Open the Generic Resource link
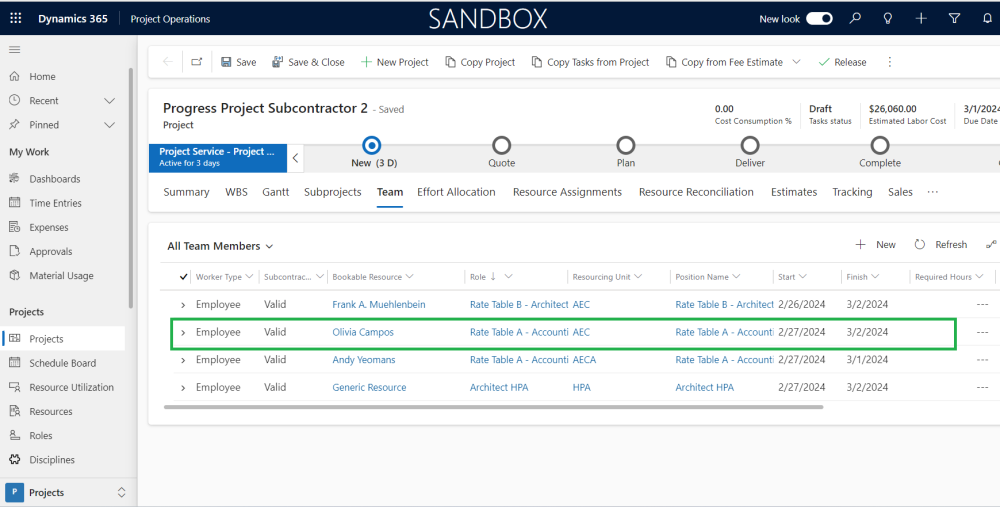The height and width of the screenshot is (507, 1000). click(369, 388)
